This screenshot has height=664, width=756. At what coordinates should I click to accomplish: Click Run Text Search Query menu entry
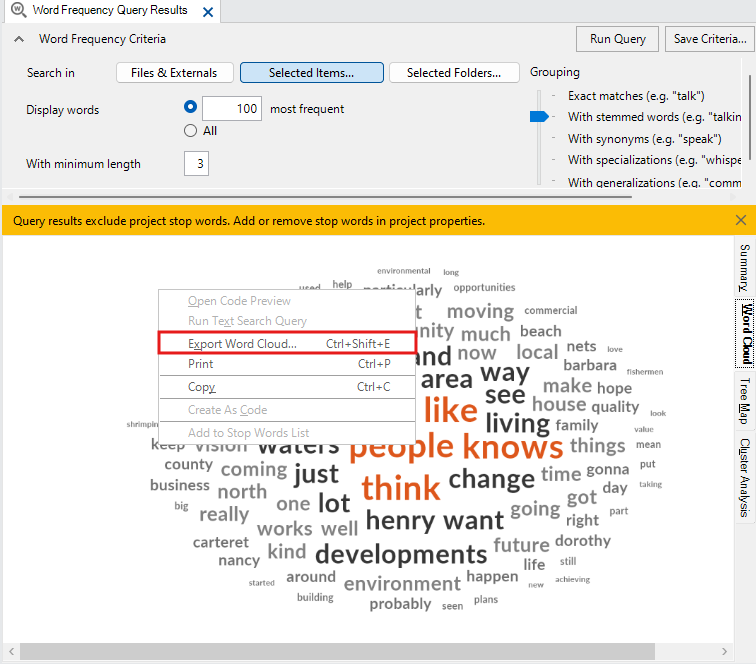287,321
